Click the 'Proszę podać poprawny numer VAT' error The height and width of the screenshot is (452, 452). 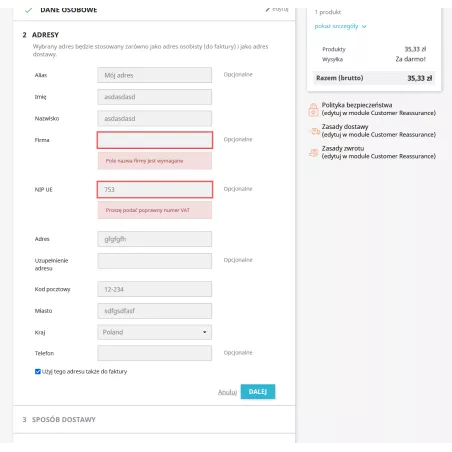pos(155,210)
